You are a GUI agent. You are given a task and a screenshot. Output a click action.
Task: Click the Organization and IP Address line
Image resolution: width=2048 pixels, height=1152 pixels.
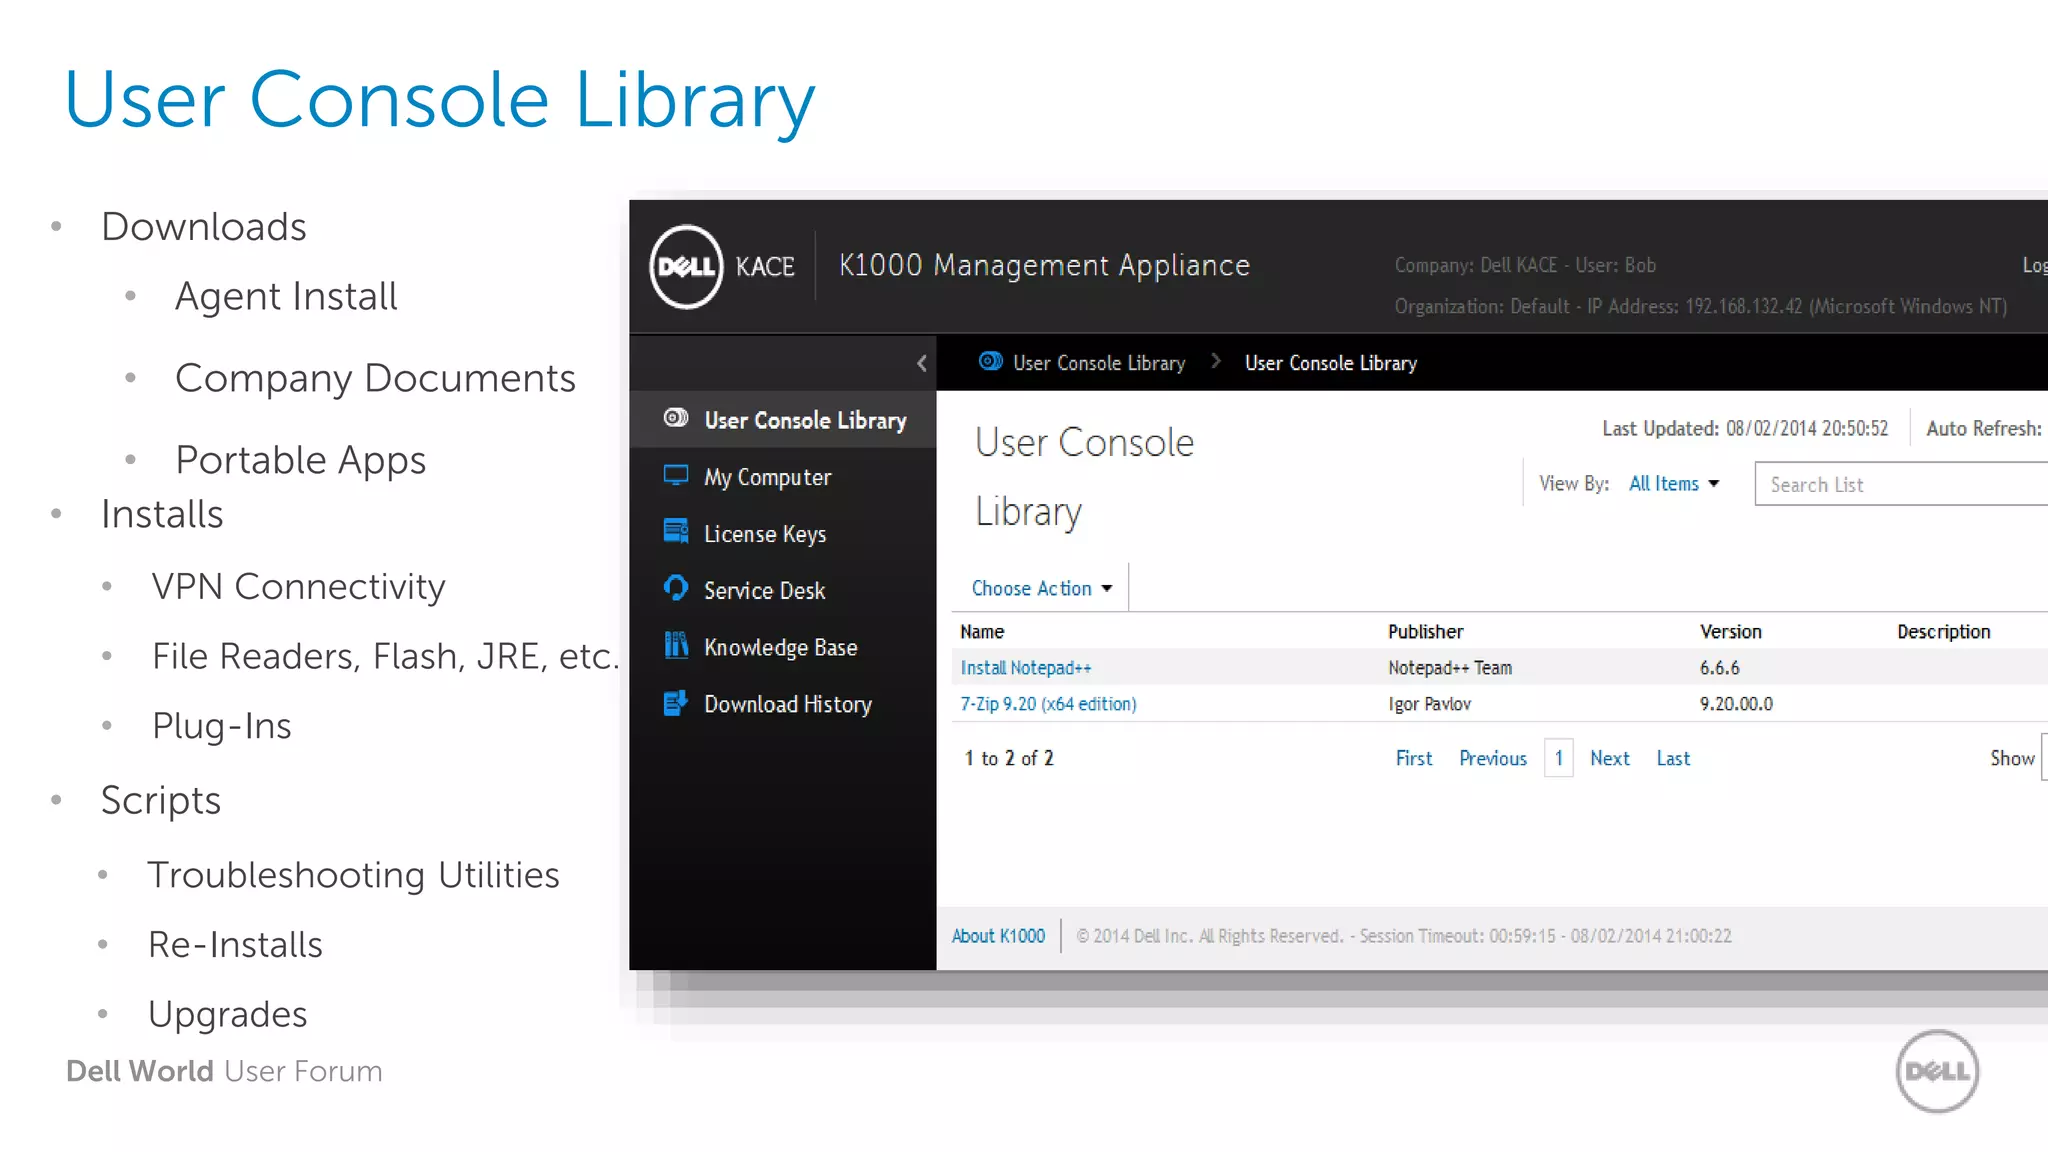pos(1701,306)
